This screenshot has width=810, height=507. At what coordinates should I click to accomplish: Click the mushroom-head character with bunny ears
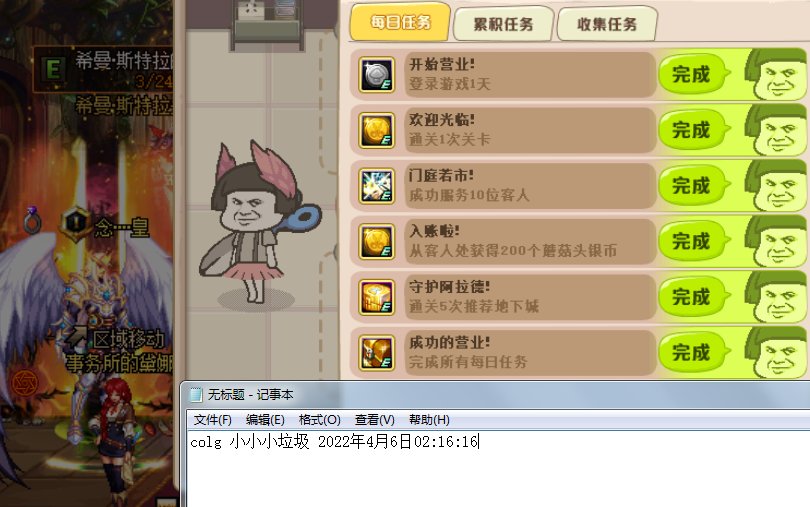tap(256, 222)
